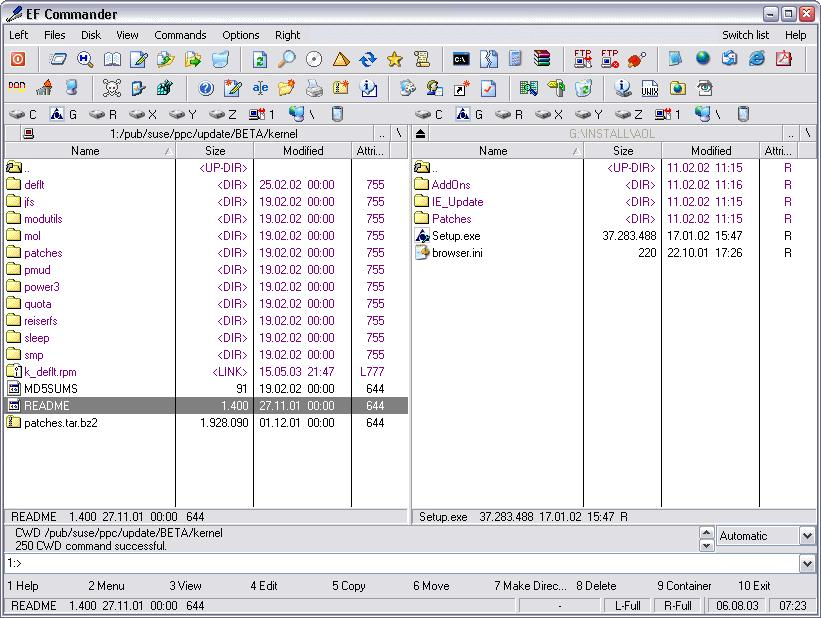Image resolution: width=821 pixels, height=618 pixels.
Task: Select the patches.tar.bz2 file
Action: pos(60,423)
